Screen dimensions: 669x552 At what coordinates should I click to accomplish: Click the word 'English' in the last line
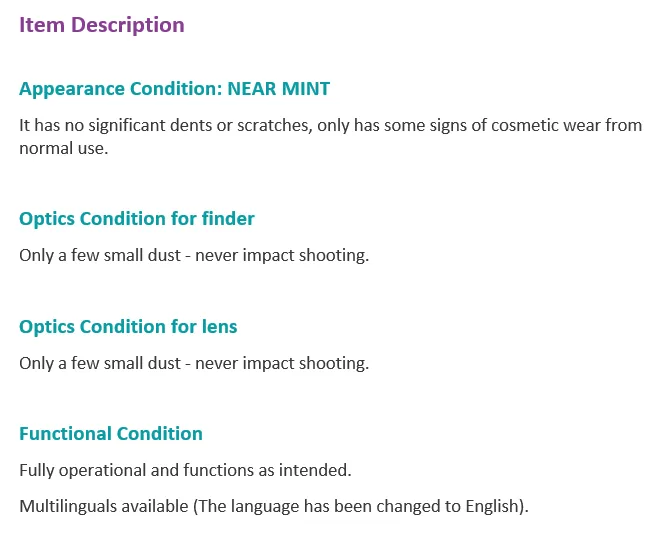click(492, 506)
